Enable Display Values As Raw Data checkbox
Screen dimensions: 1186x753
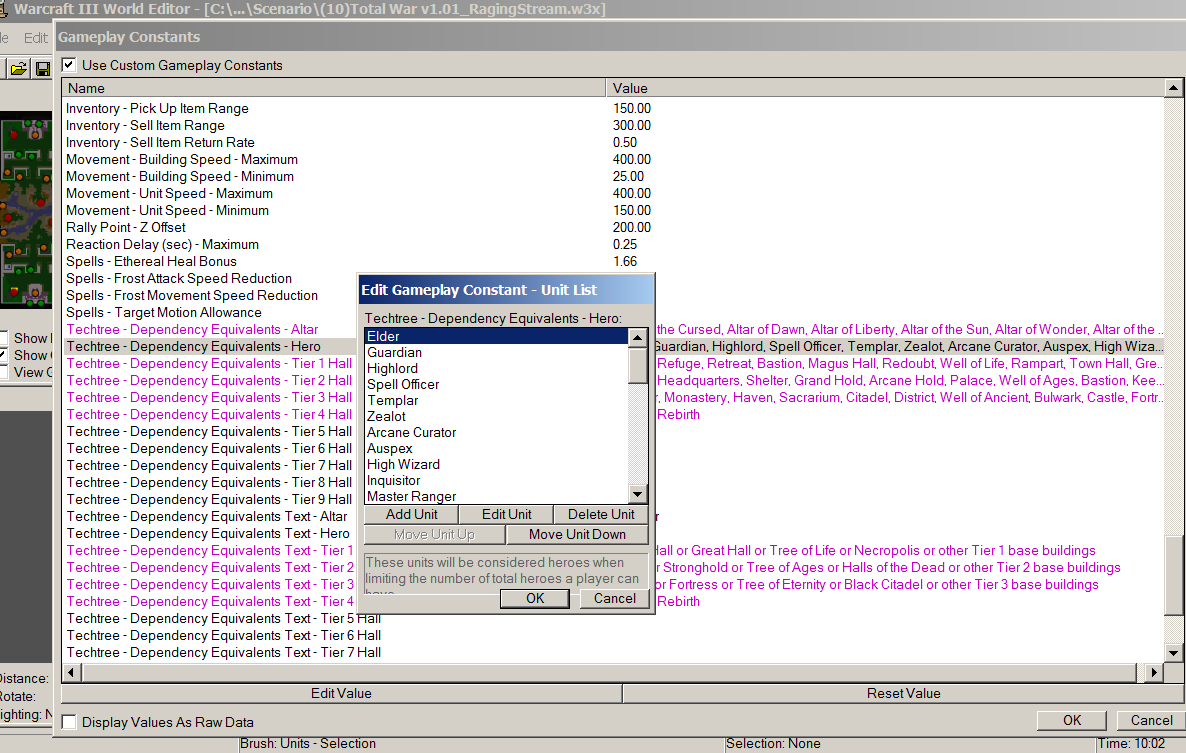point(69,722)
